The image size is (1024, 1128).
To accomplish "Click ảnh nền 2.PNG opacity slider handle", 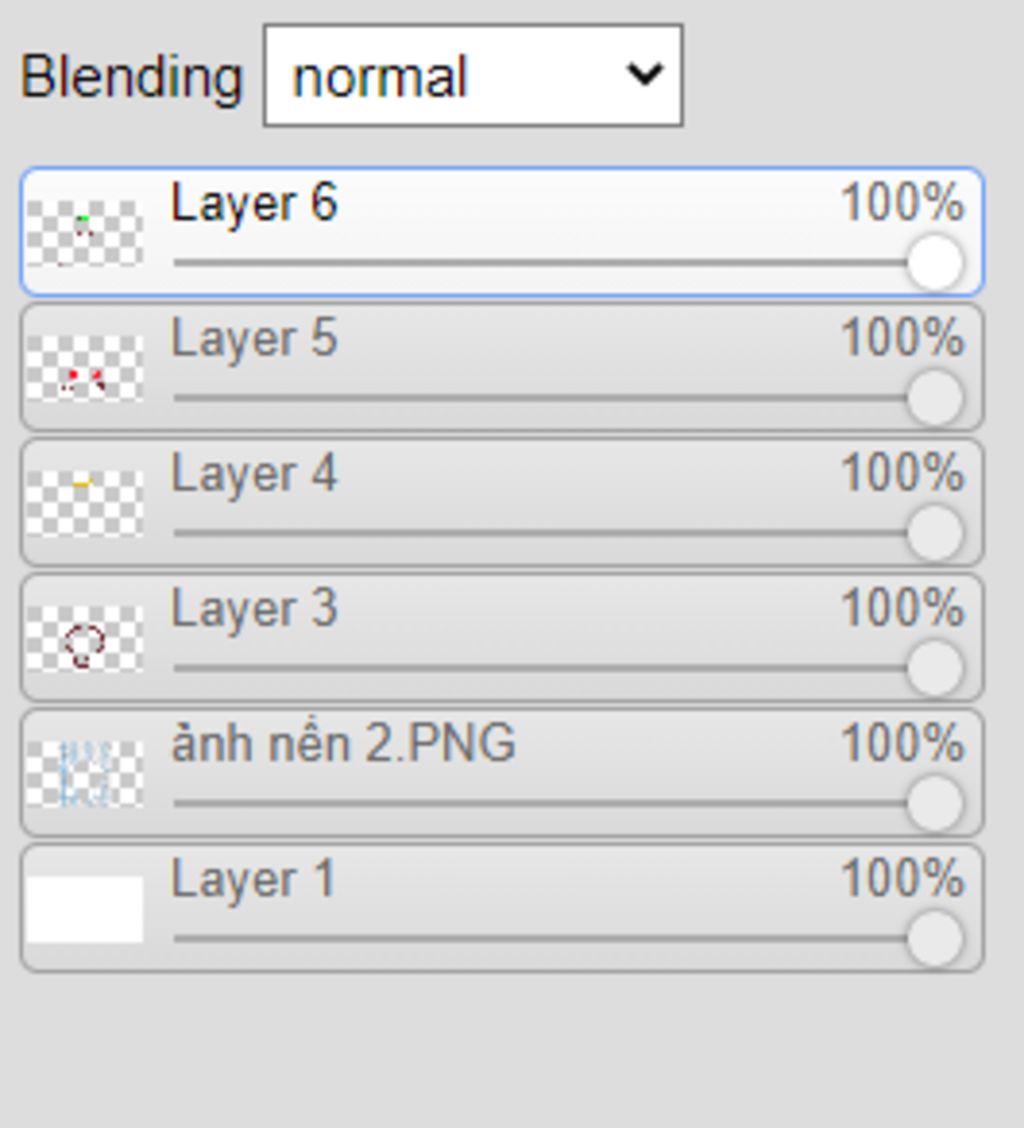I will (935, 802).
